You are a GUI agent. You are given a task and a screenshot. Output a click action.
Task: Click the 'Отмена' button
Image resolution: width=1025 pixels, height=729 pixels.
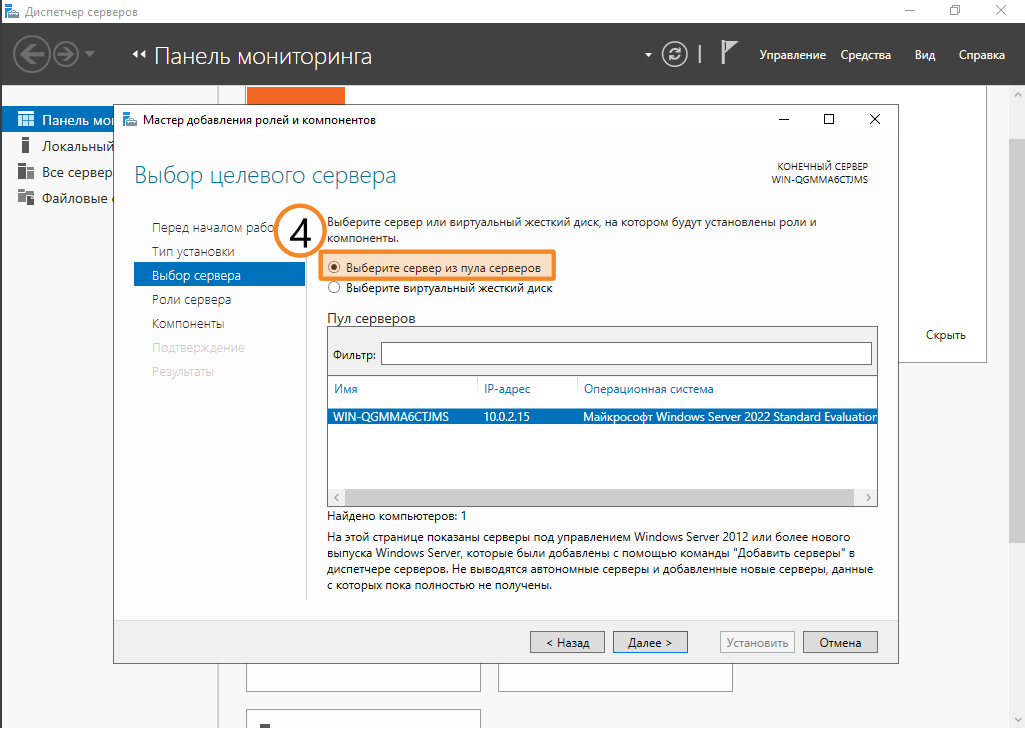pyautogui.click(x=840, y=642)
